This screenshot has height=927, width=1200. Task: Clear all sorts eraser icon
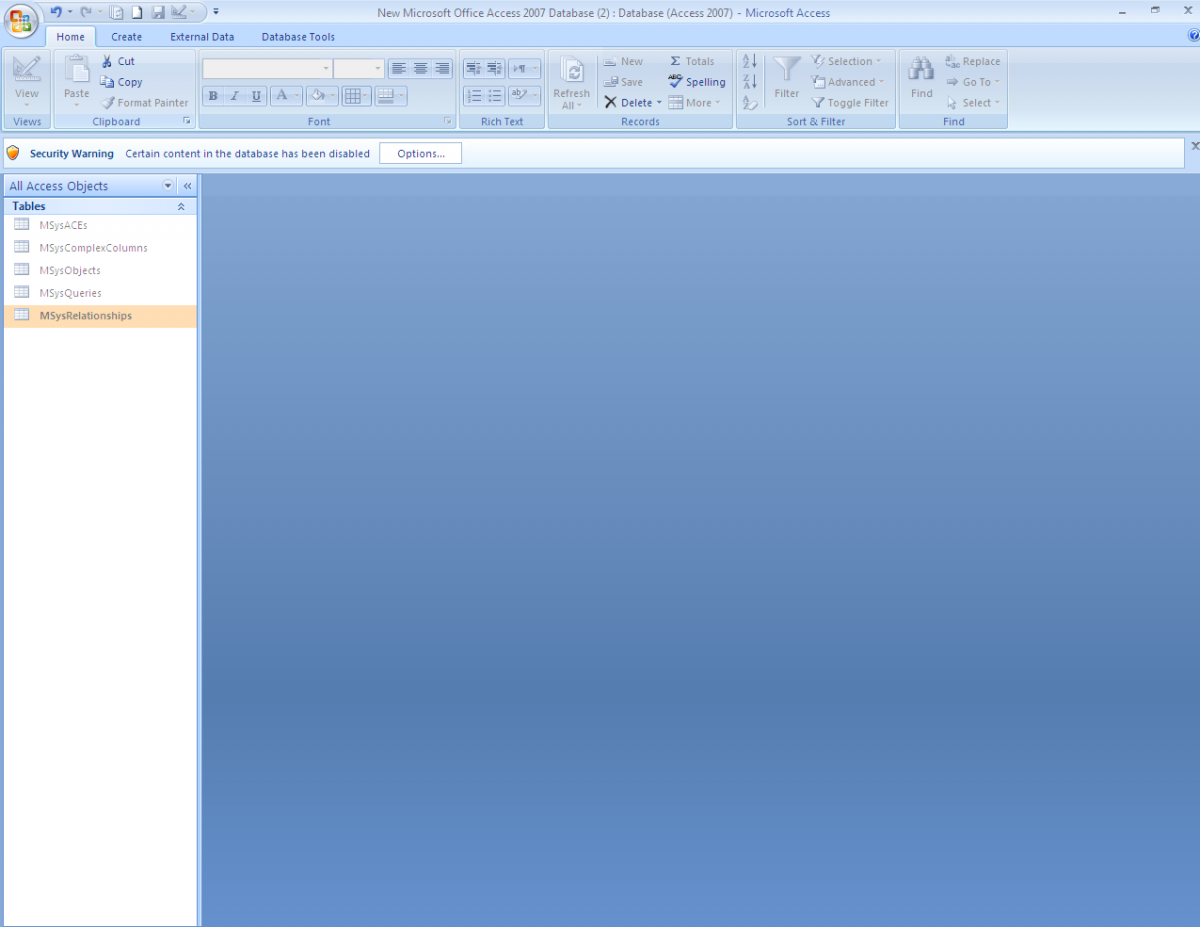pos(750,103)
